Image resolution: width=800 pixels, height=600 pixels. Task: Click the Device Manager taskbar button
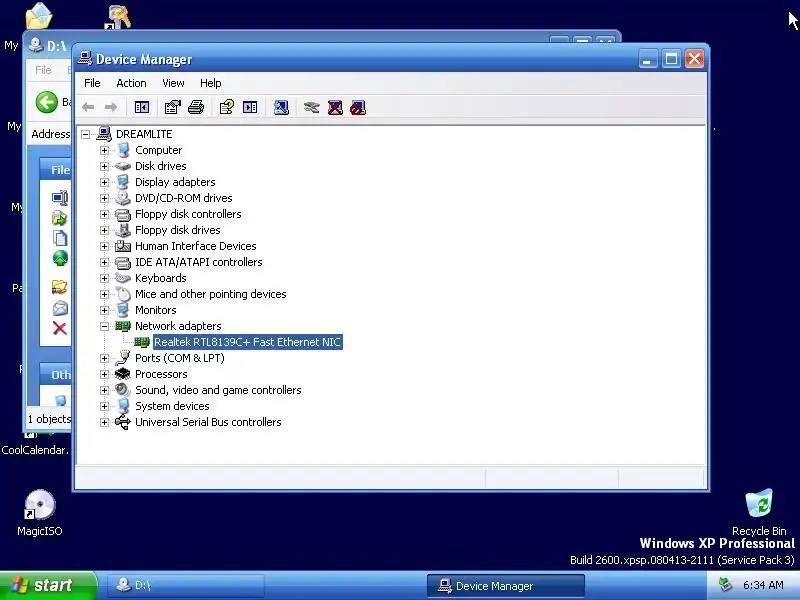pos(506,586)
